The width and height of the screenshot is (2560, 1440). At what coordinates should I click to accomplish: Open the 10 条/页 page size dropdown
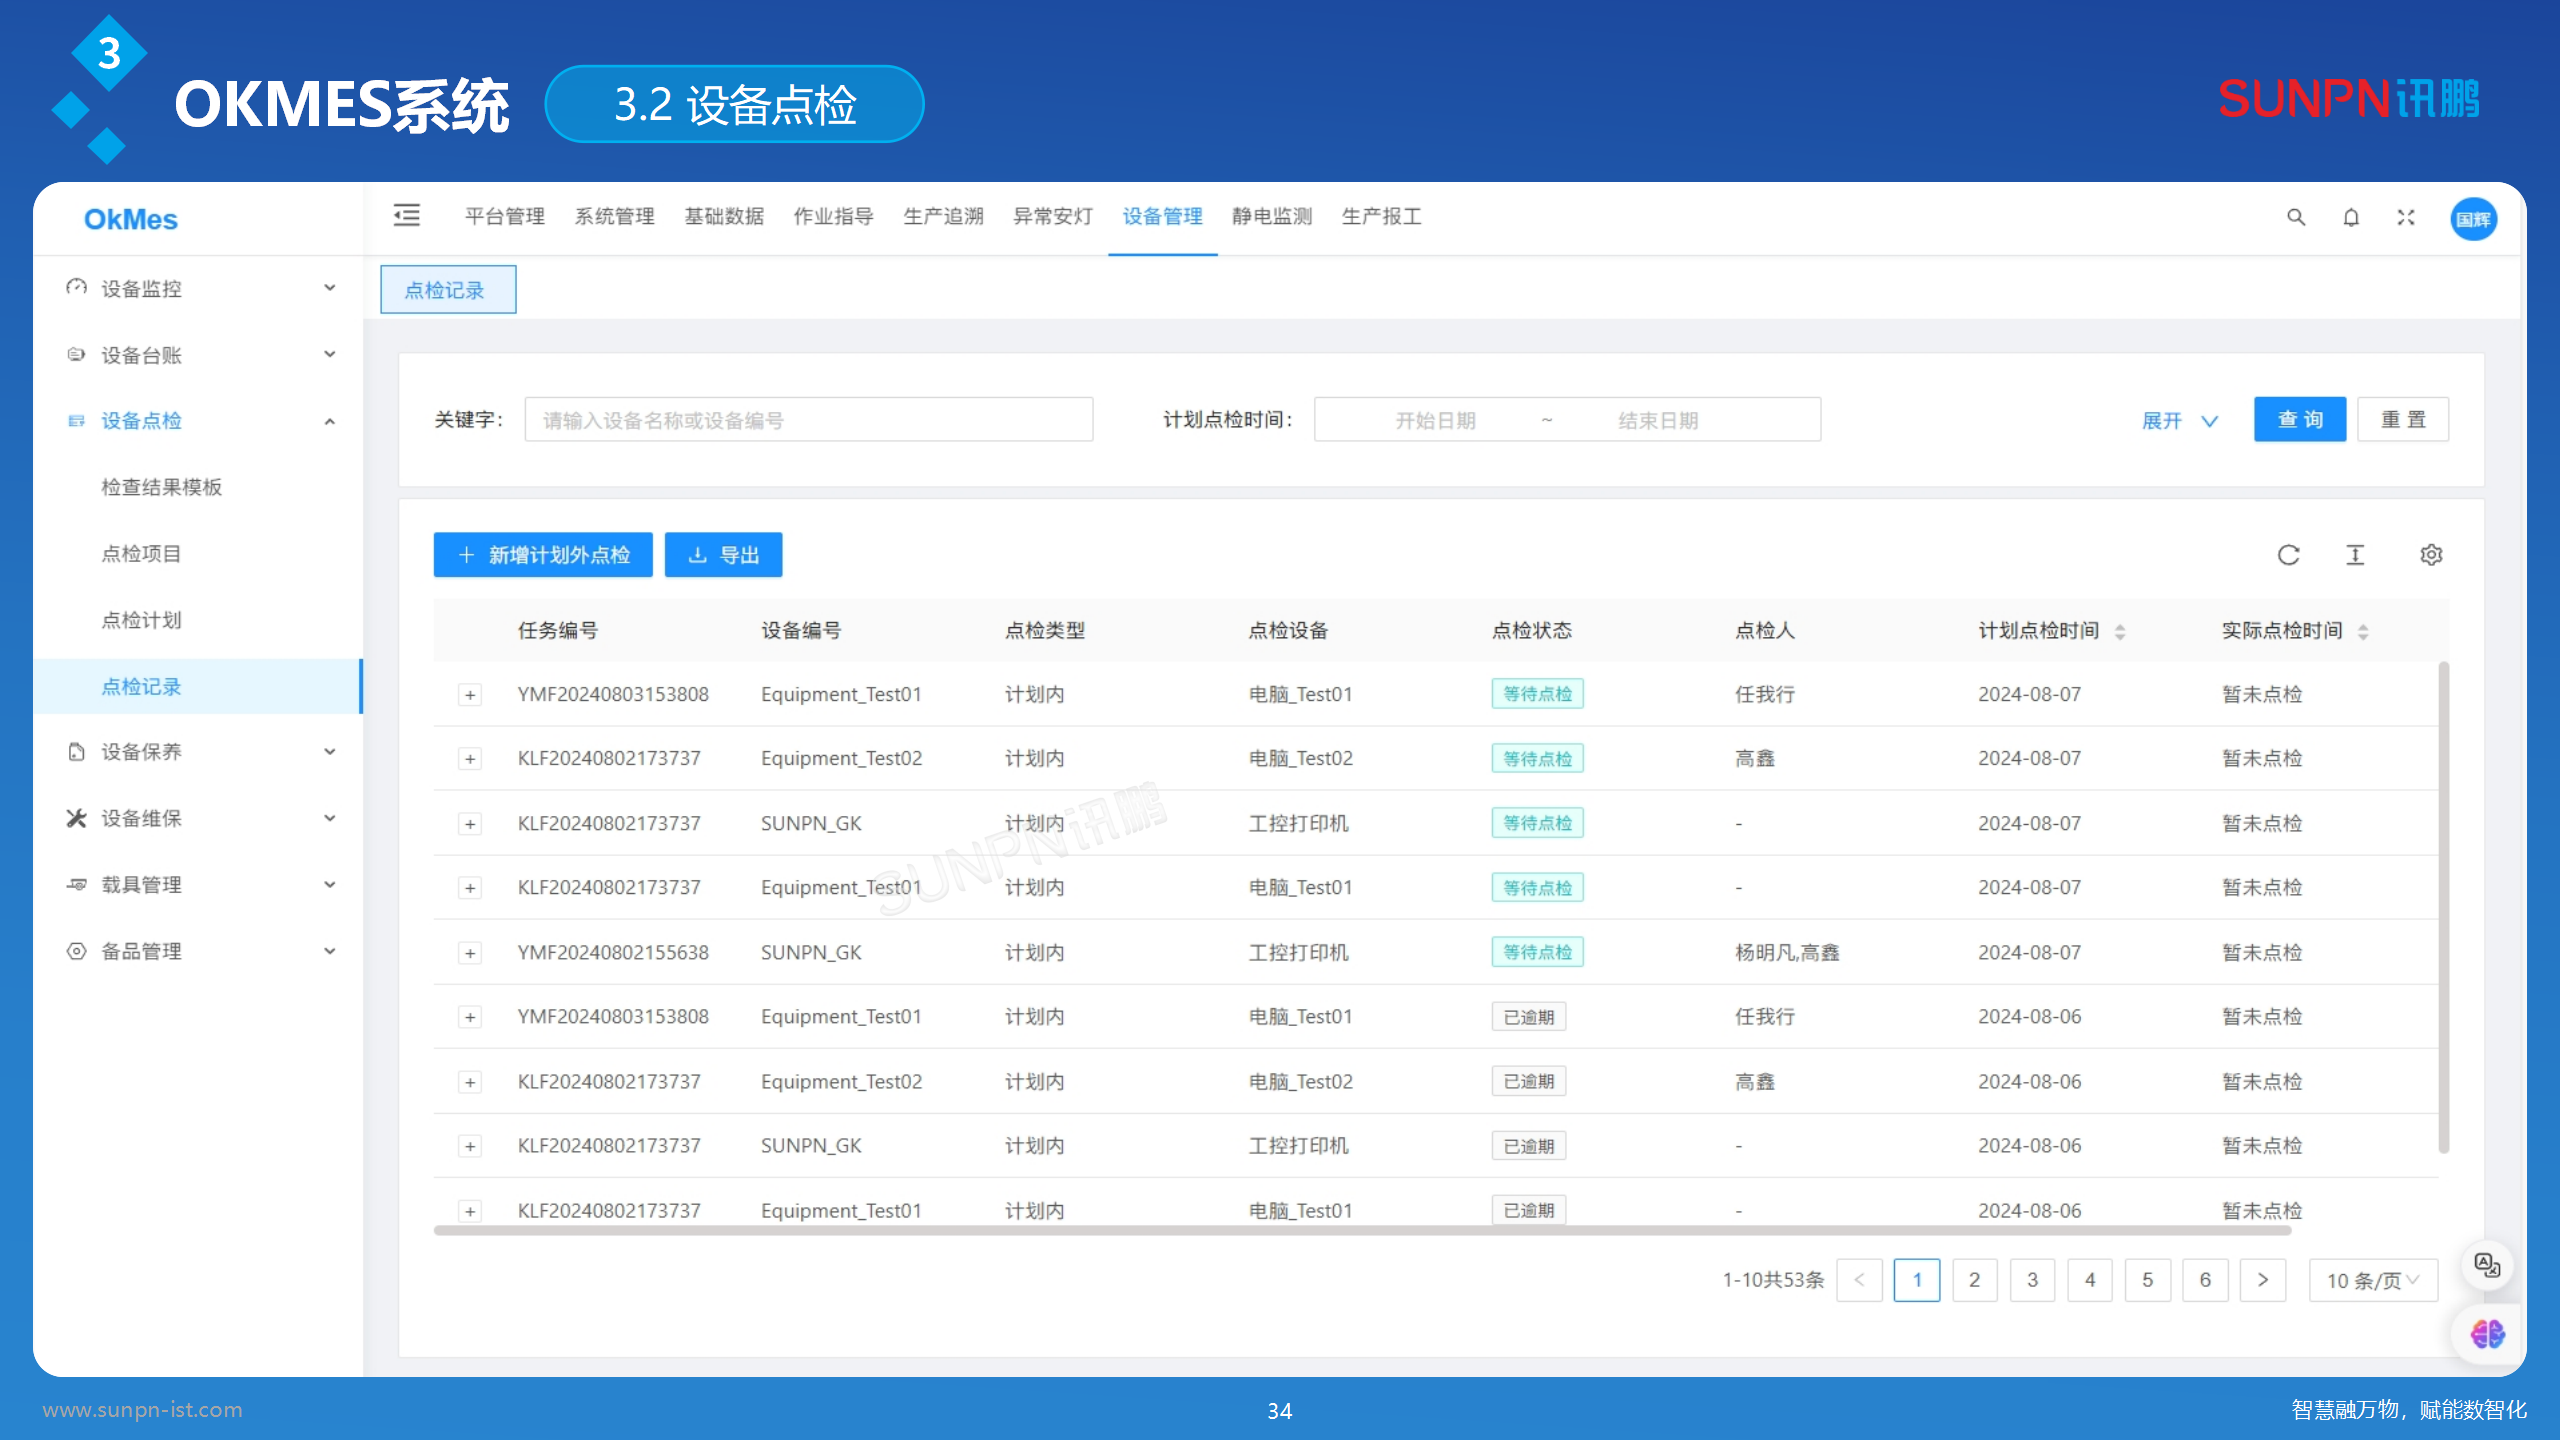2372,1280
